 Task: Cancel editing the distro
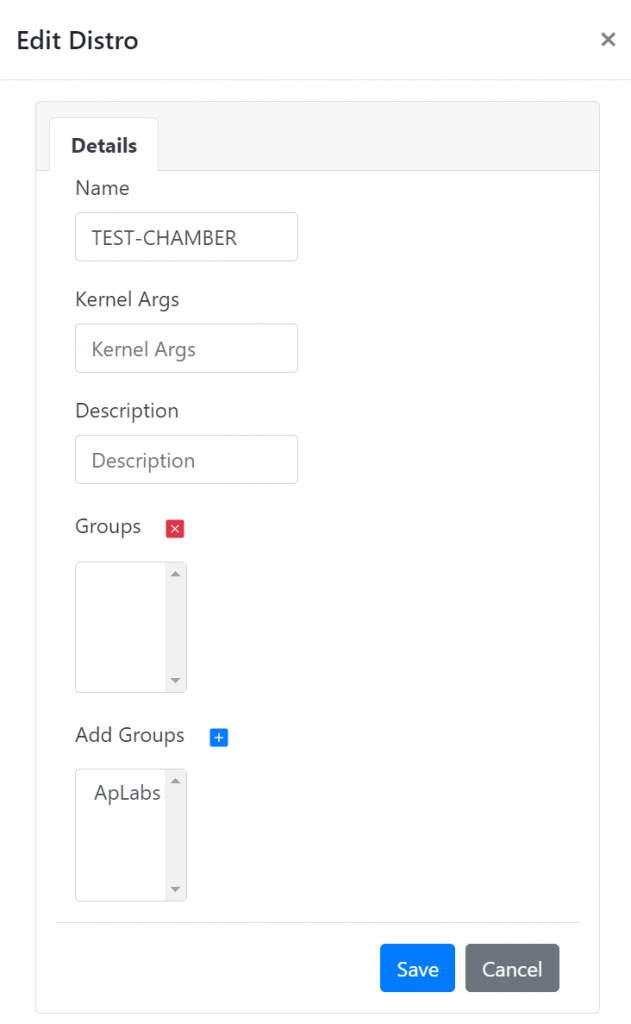coord(512,968)
